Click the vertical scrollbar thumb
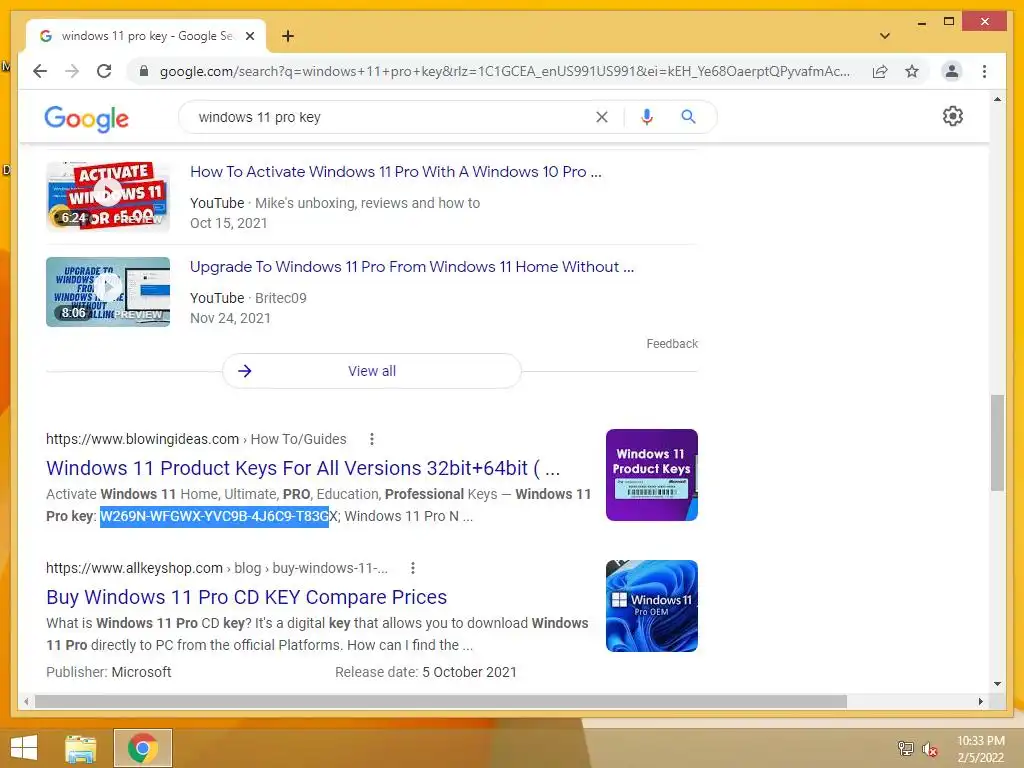 997,442
